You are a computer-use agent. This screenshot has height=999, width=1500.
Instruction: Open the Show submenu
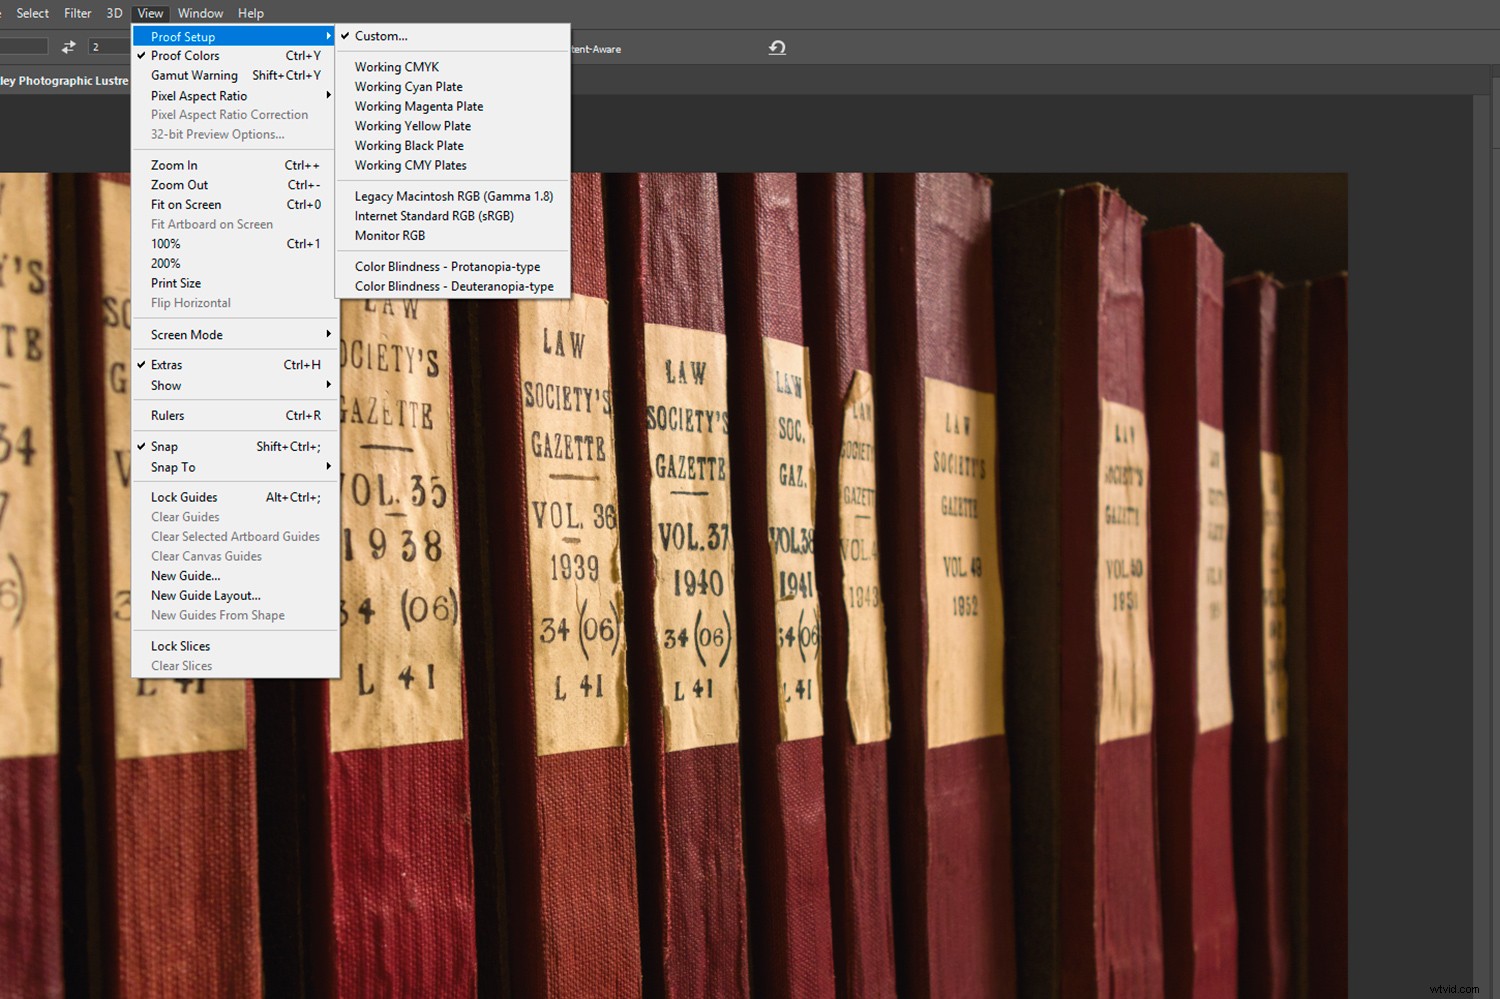point(166,386)
